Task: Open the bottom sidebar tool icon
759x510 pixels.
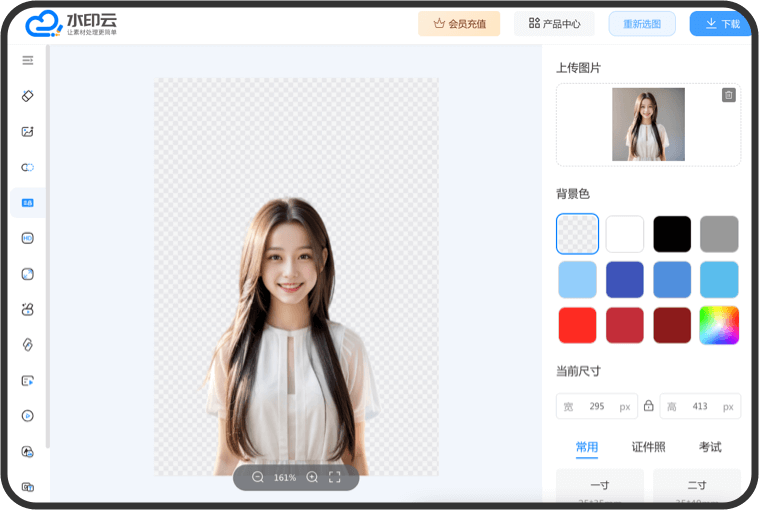Action: [28, 487]
